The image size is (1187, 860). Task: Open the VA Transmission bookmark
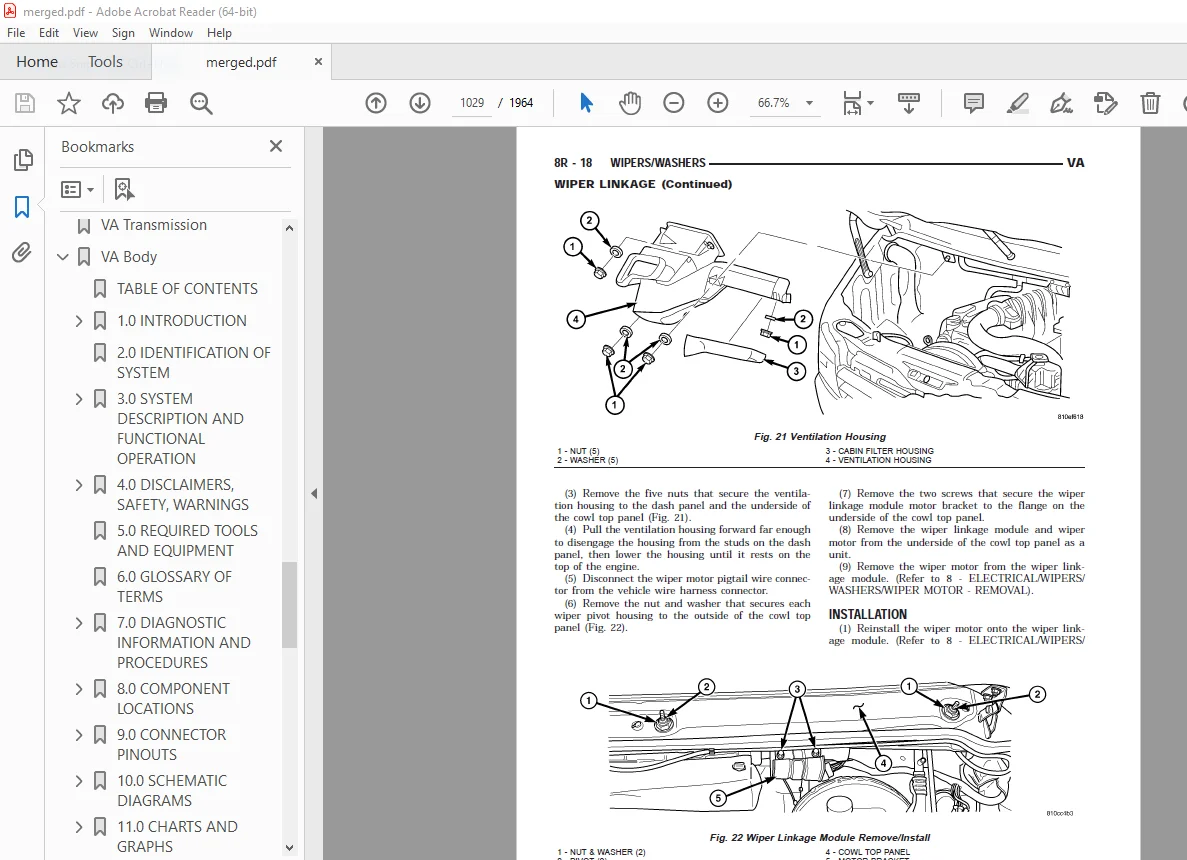pyautogui.click(x=154, y=225)
